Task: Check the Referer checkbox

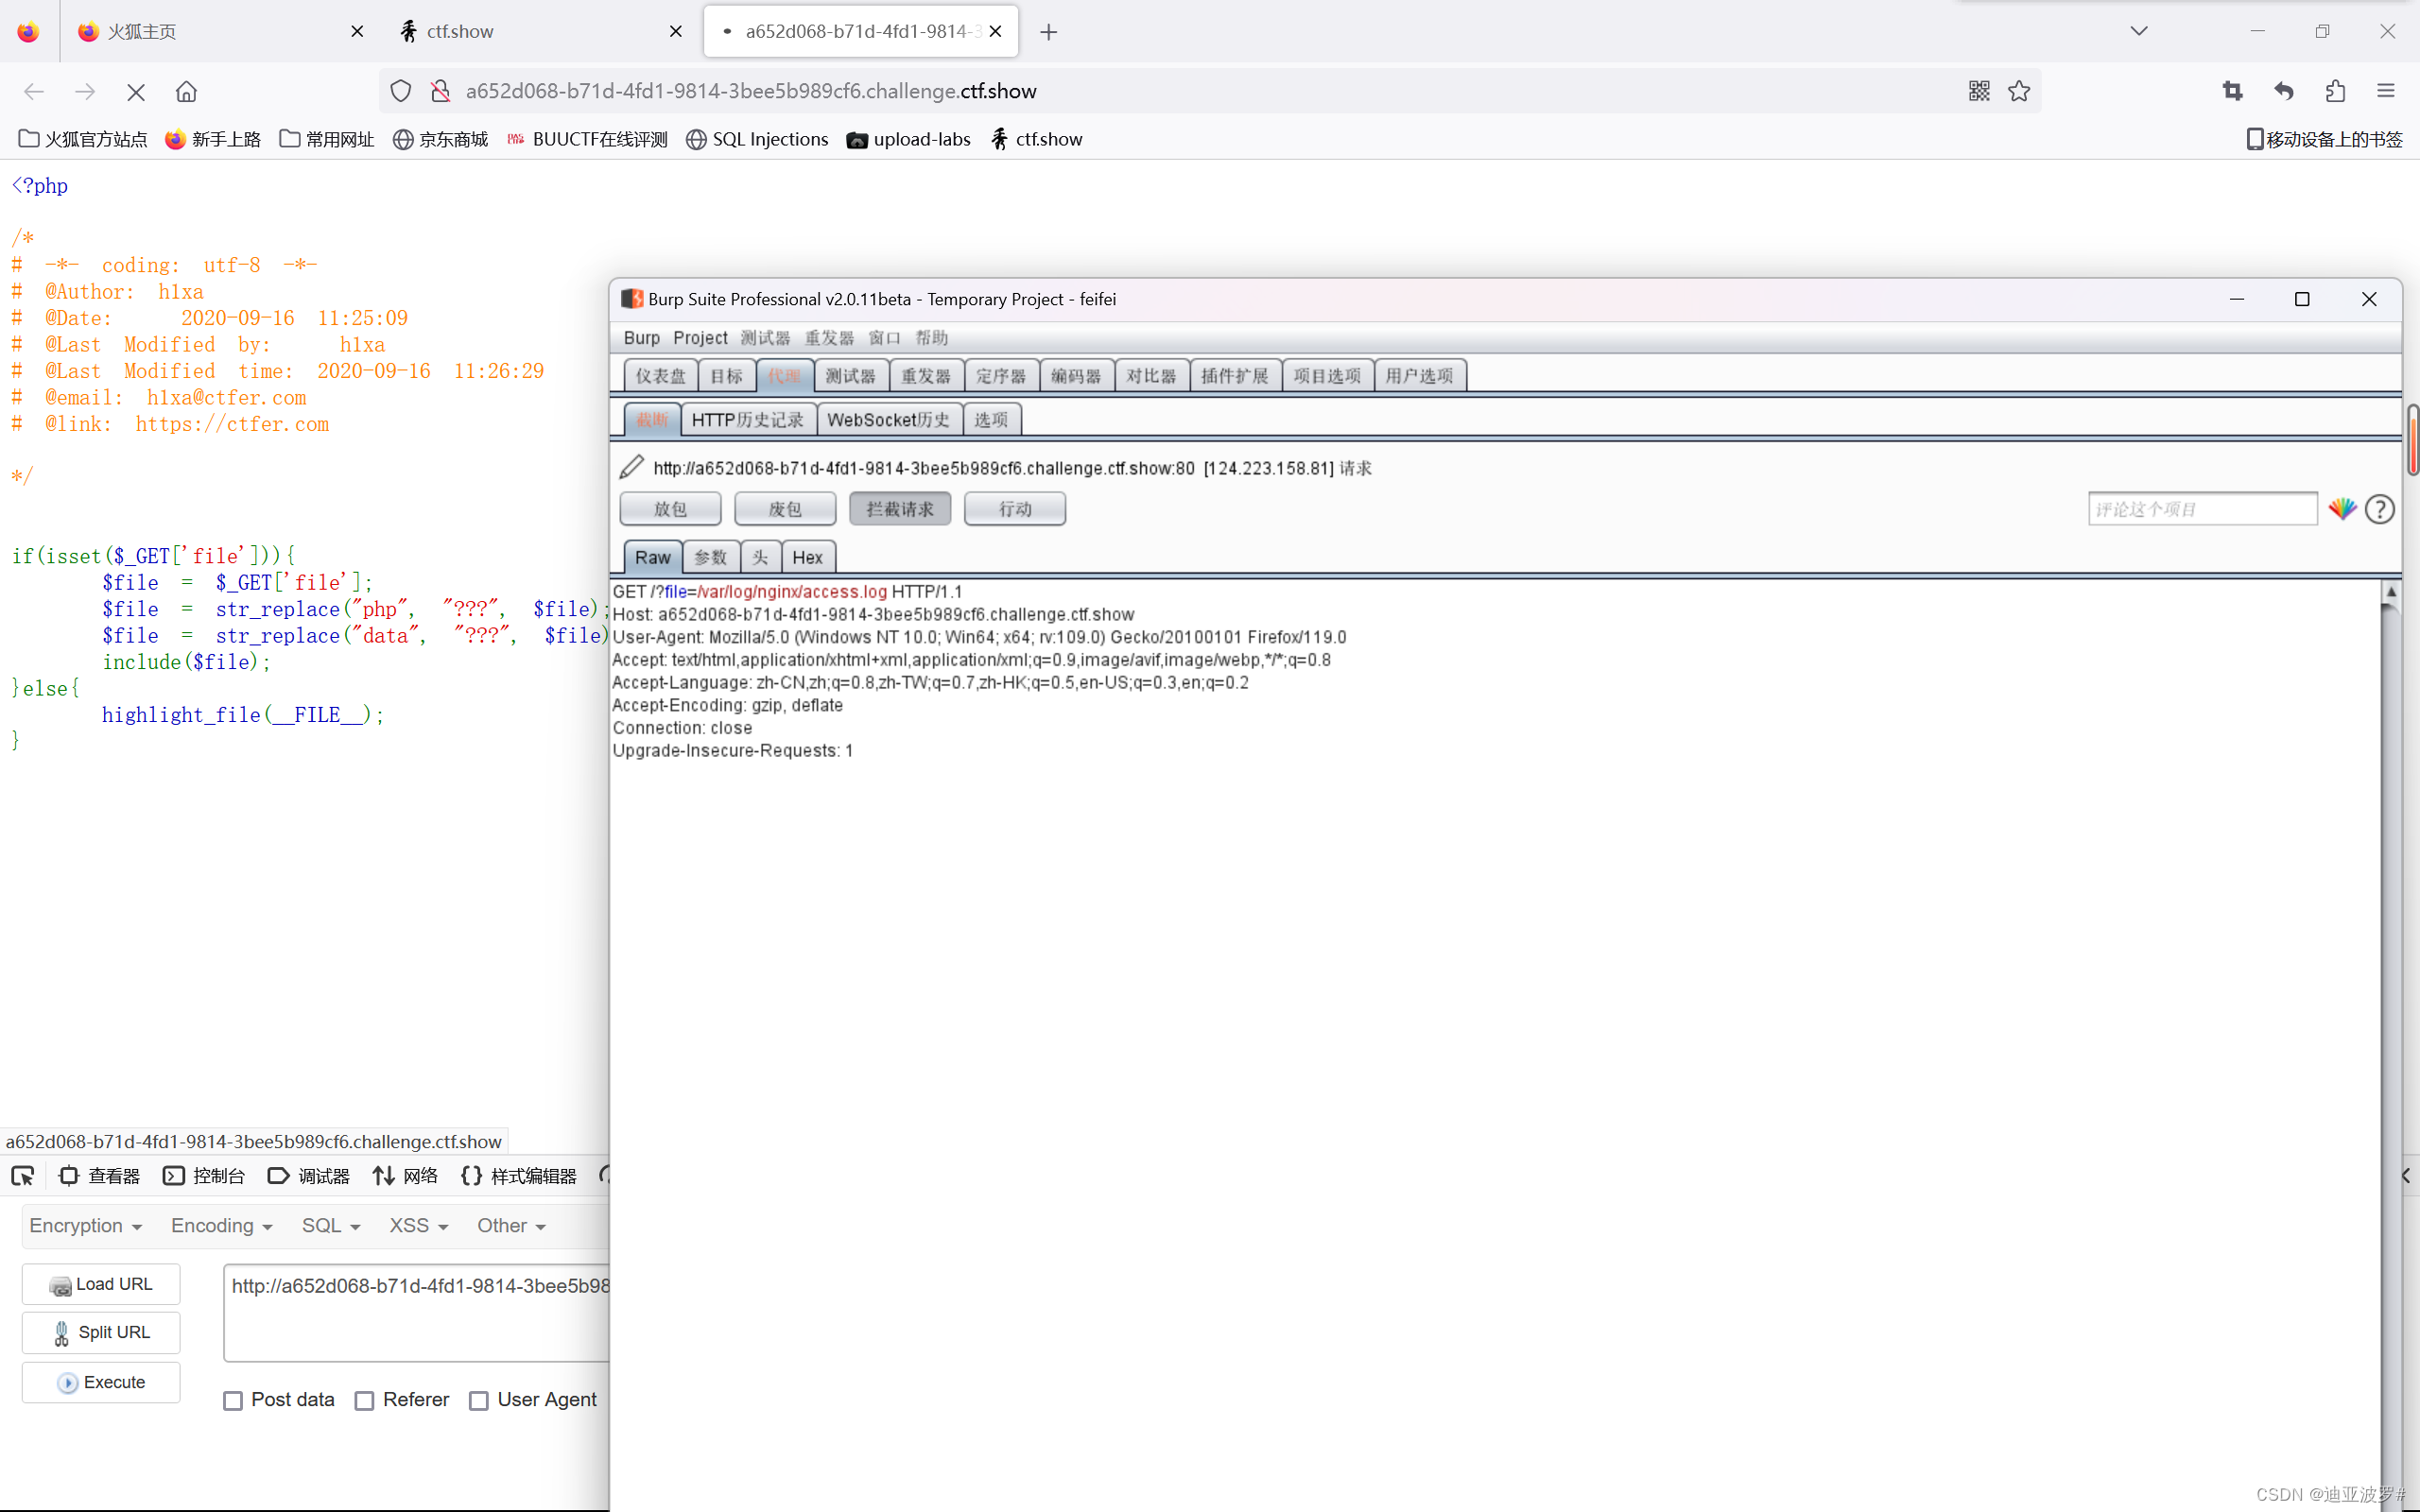Action: (365, 1401)
